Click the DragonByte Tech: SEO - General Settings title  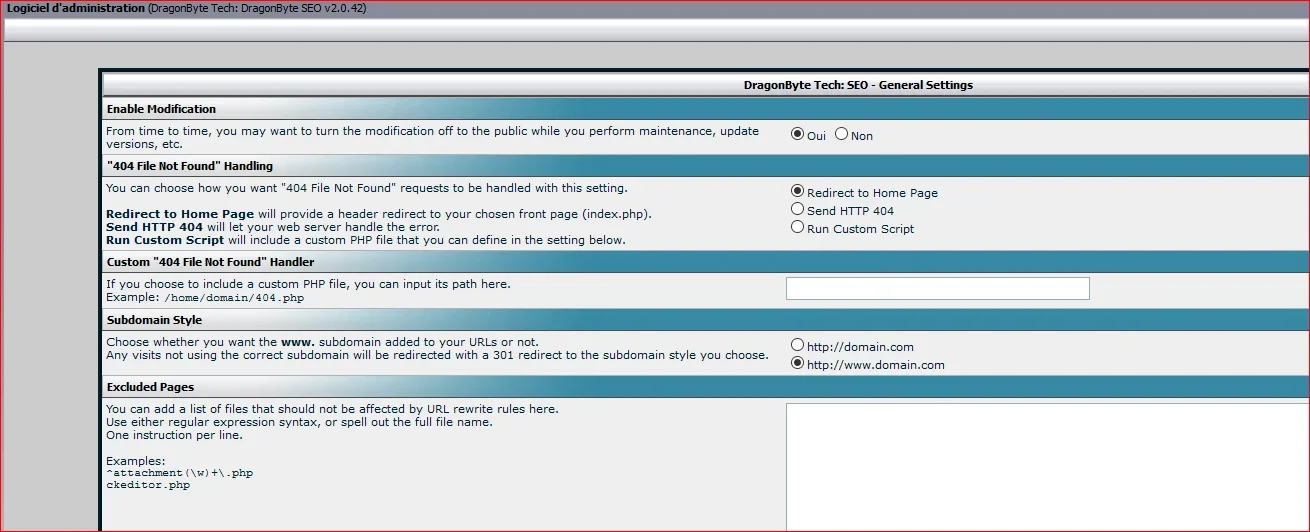(858, 85)
